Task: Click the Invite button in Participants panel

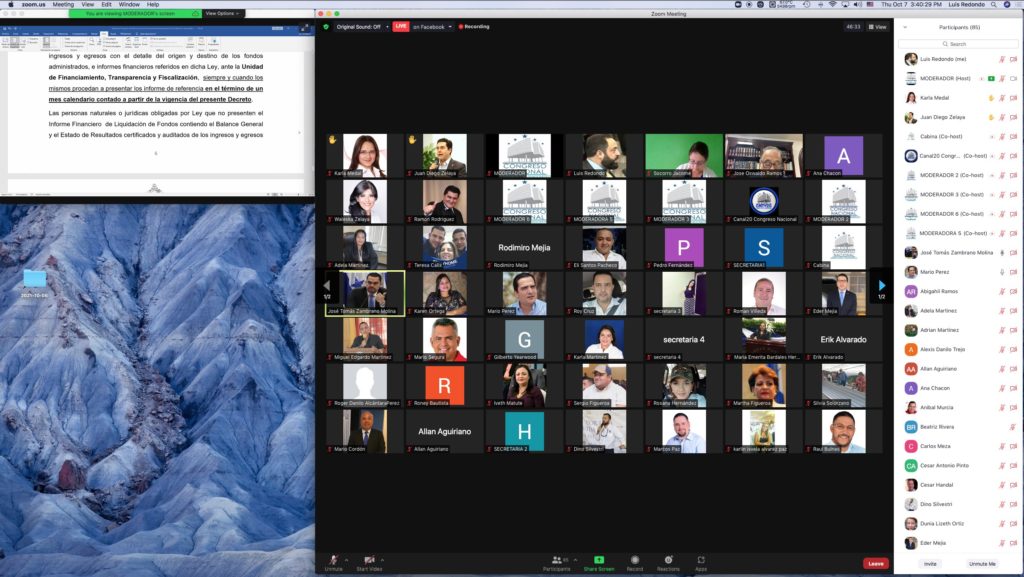Action: (x=930, y=564)
